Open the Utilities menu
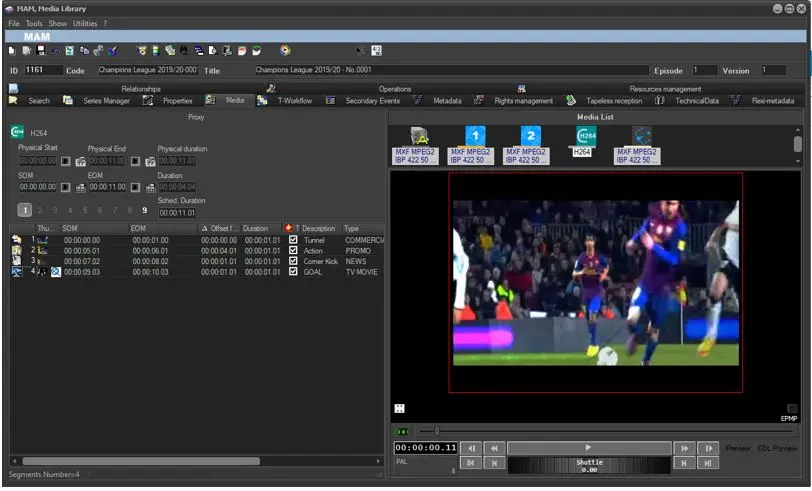This screenshot has height=491, width=812. [x=85, y=23]
